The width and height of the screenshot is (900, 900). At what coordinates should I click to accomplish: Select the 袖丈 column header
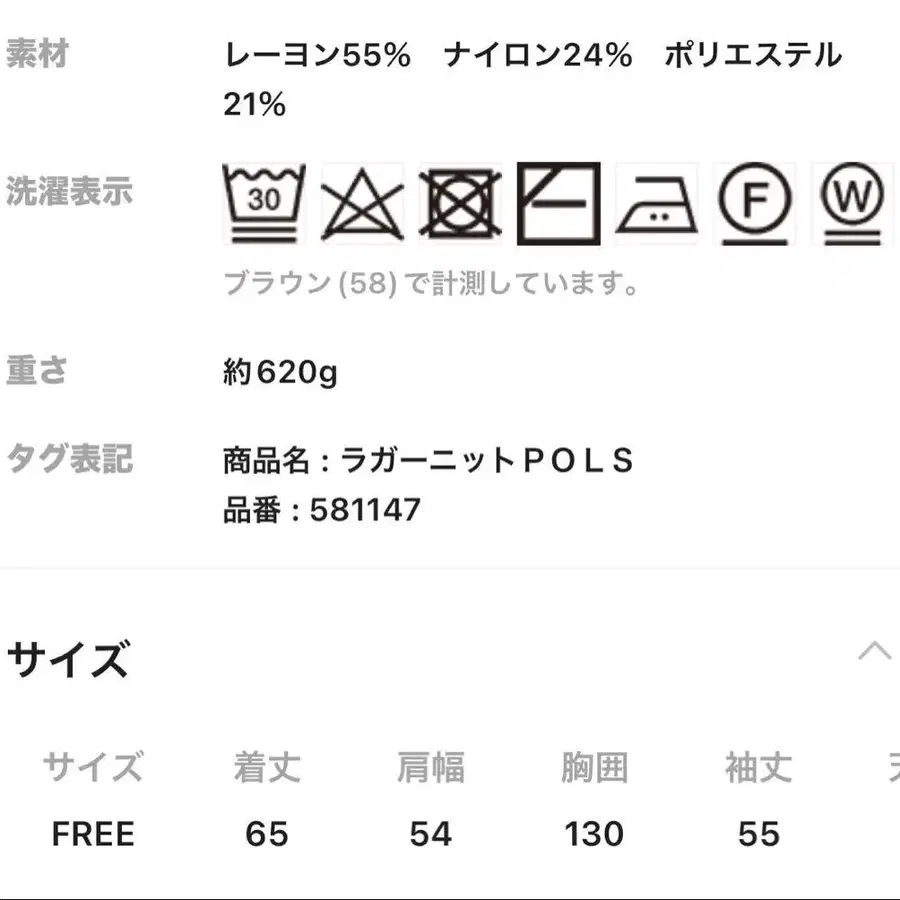coord(758,768)
